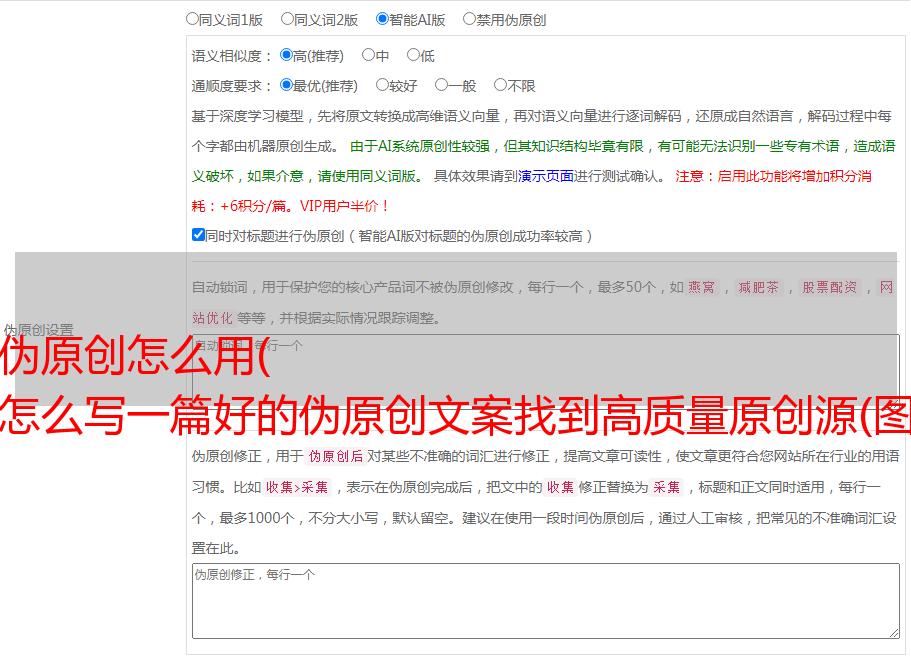Click the 伪原创后 highlighted tag

[336, 456]
